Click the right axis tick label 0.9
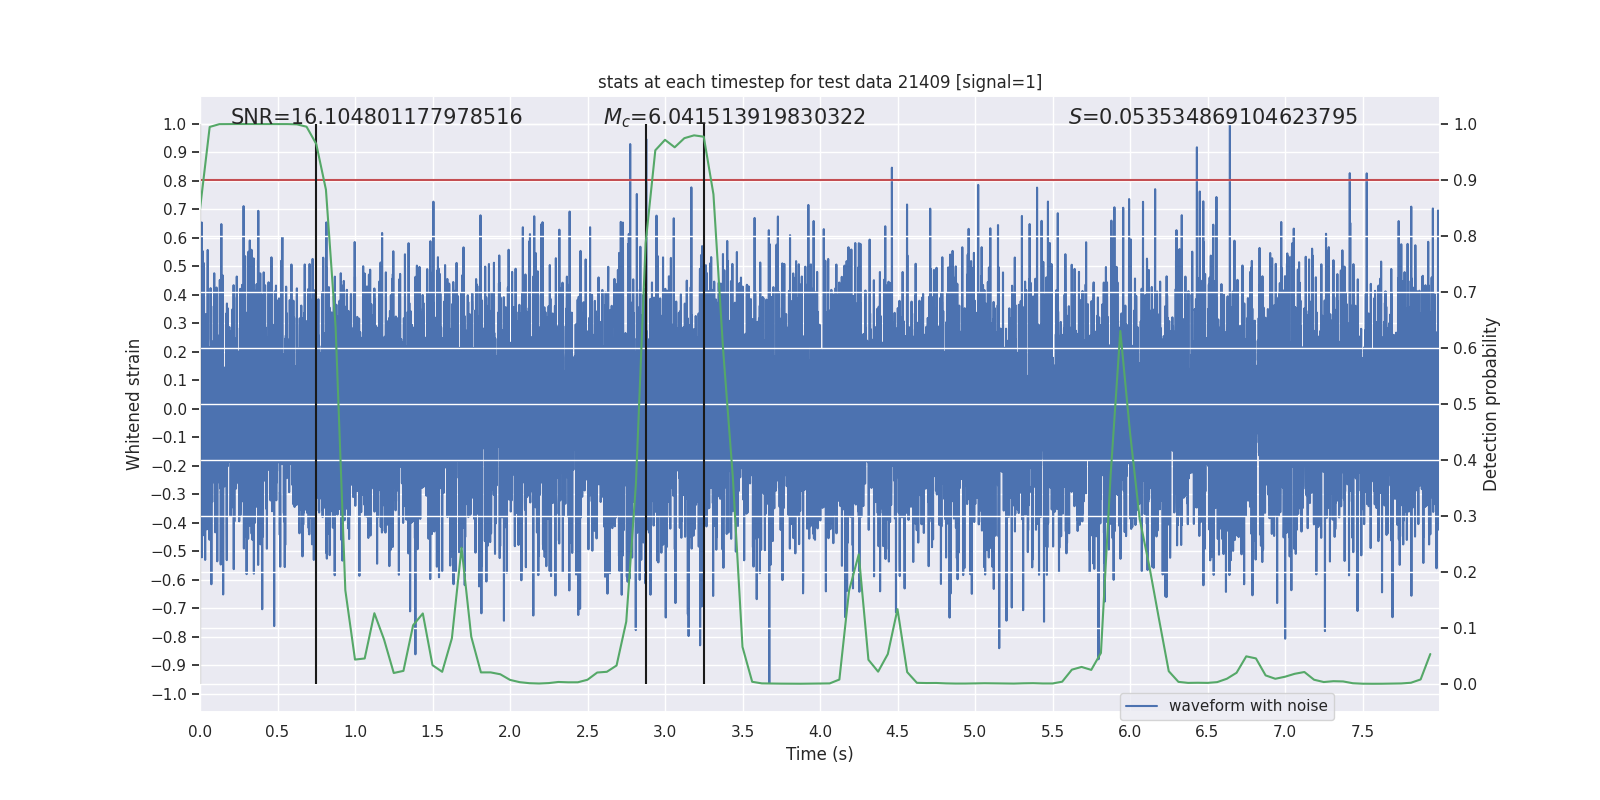The width and height of the screenshot is (1600, 800). pyautogui.click(x=1465, y=181)
